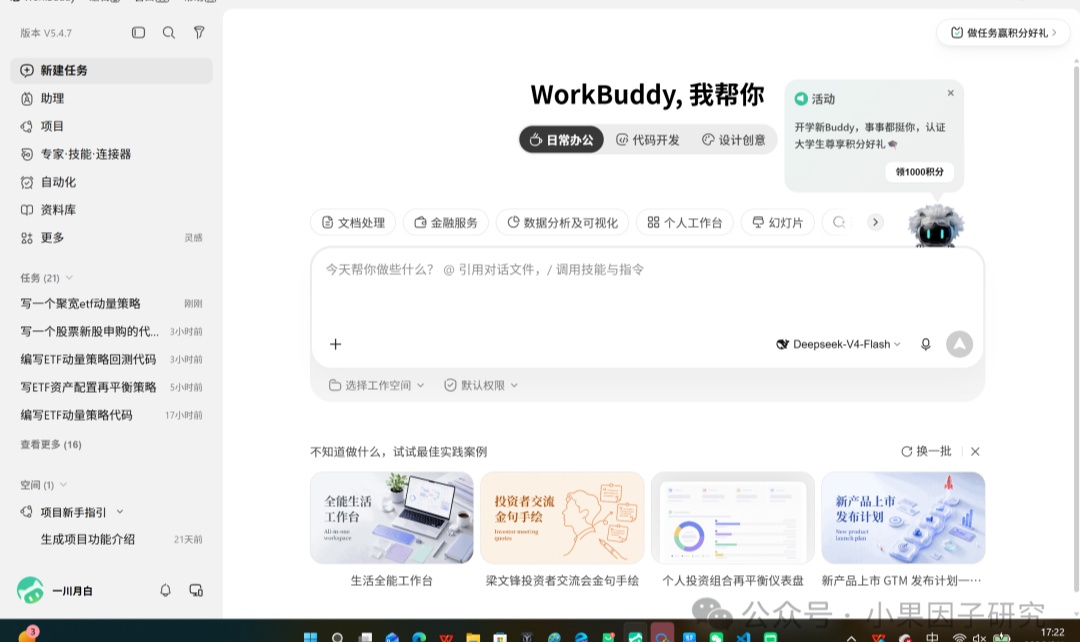This screenshot has height=642, width=1080.
Task: Open the 资料库 library section
Action: coord(111,209)
